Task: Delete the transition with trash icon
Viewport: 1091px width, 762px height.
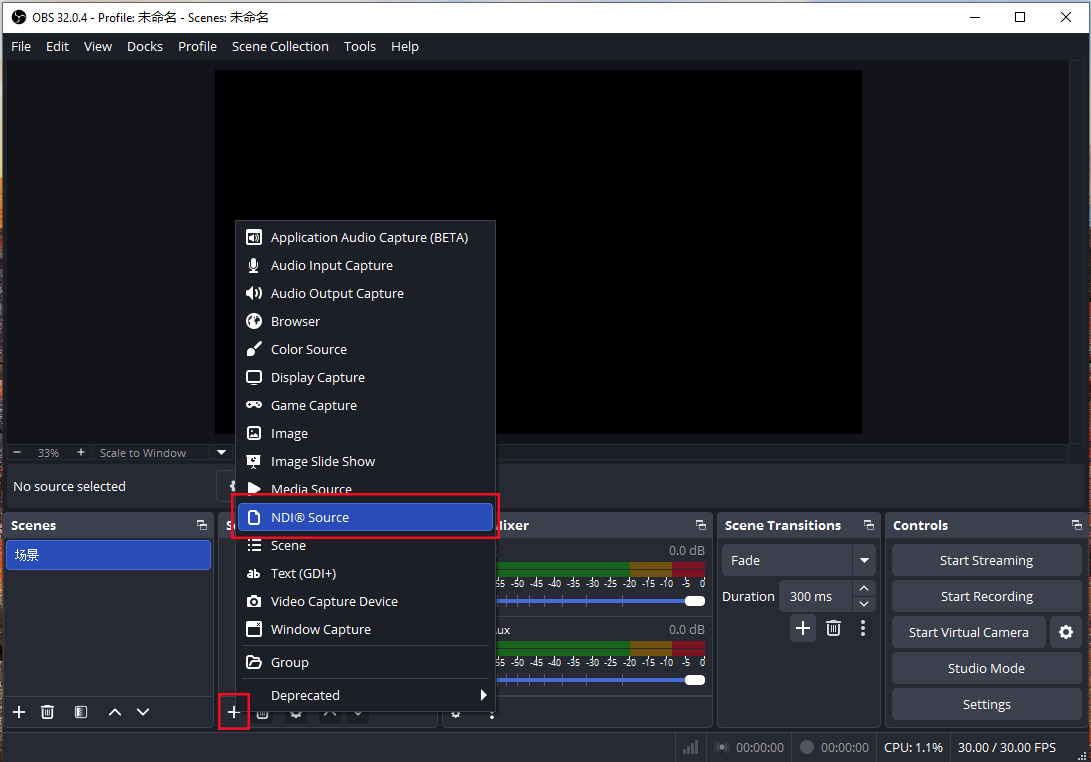Action: [833, 628]
